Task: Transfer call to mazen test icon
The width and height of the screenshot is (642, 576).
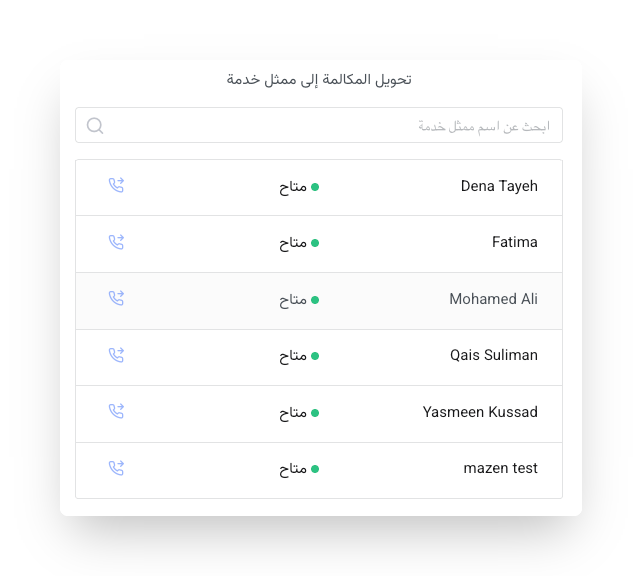Action: coord(116,468)
